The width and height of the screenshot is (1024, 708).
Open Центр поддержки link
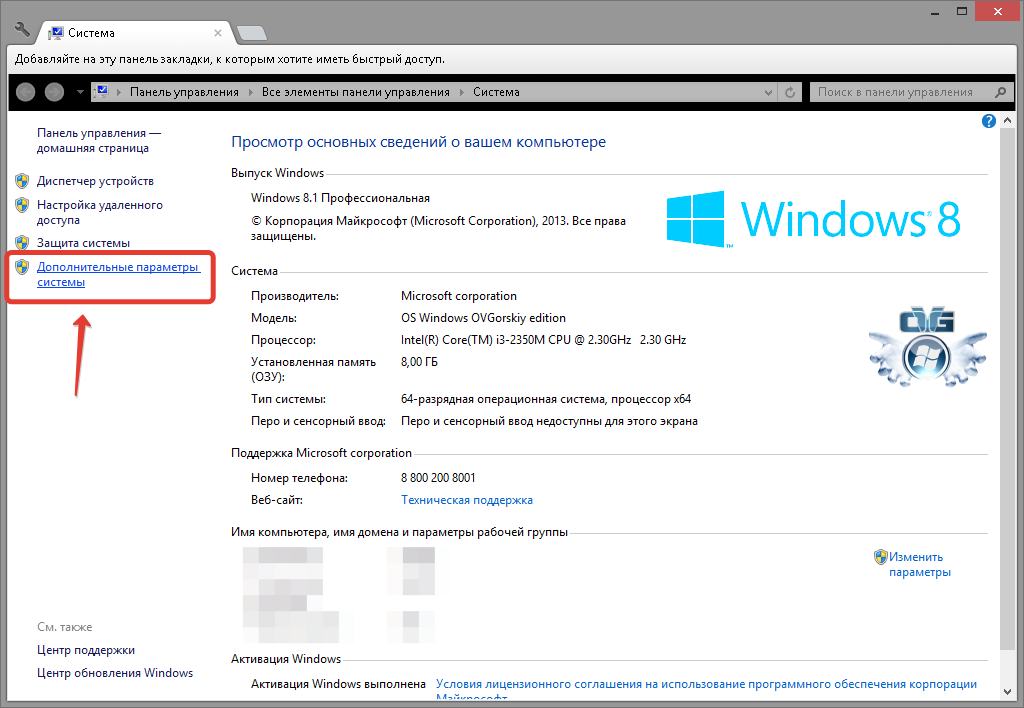coord(86,650)
